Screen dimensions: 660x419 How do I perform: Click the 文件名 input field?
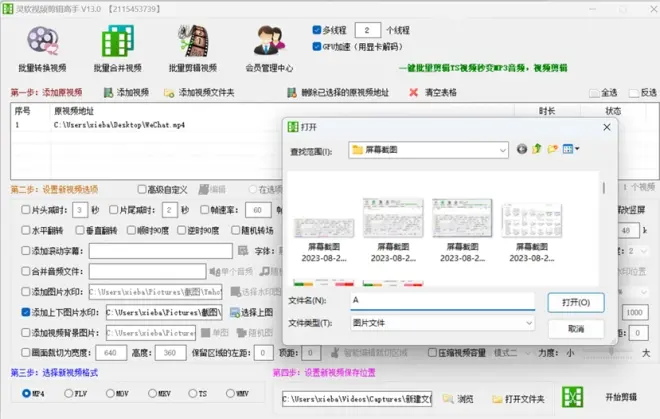(x=442, y=301)
